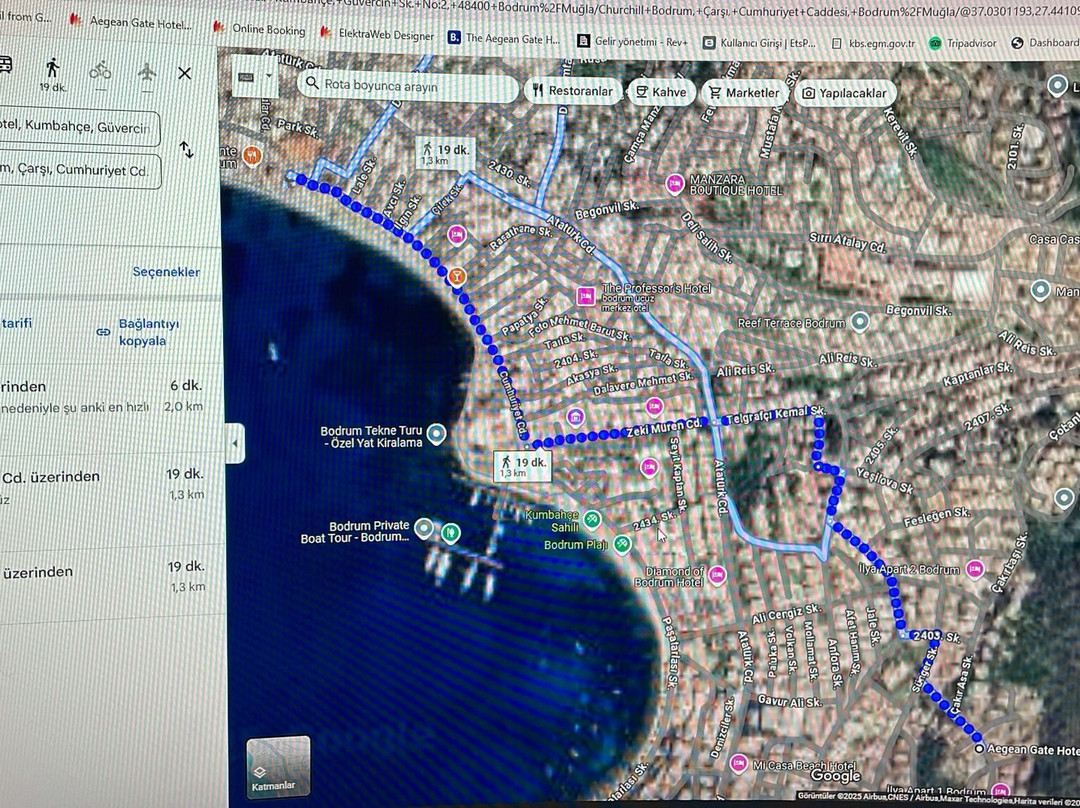Open the Reef Terrace Bodrum pin
1080x808 pixels.
pyautogui.click(x=859, y=322)
